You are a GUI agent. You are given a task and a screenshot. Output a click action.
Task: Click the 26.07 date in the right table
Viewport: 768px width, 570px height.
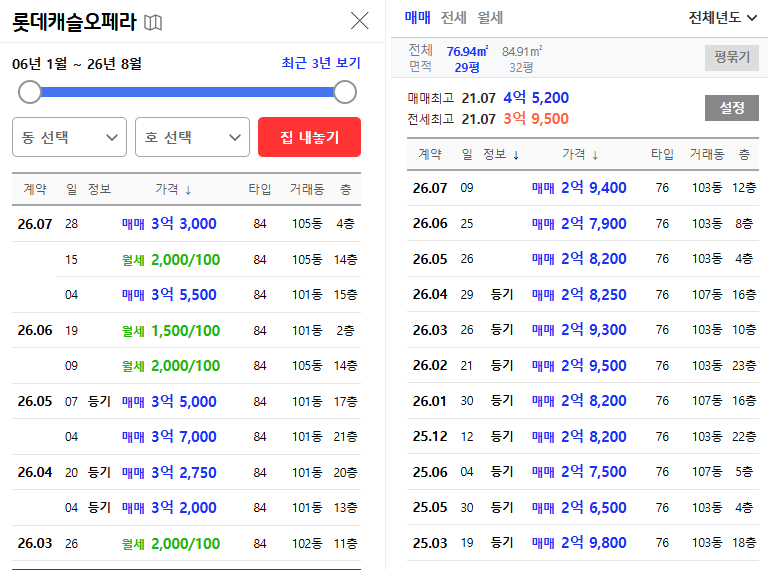tap(430, 188)
